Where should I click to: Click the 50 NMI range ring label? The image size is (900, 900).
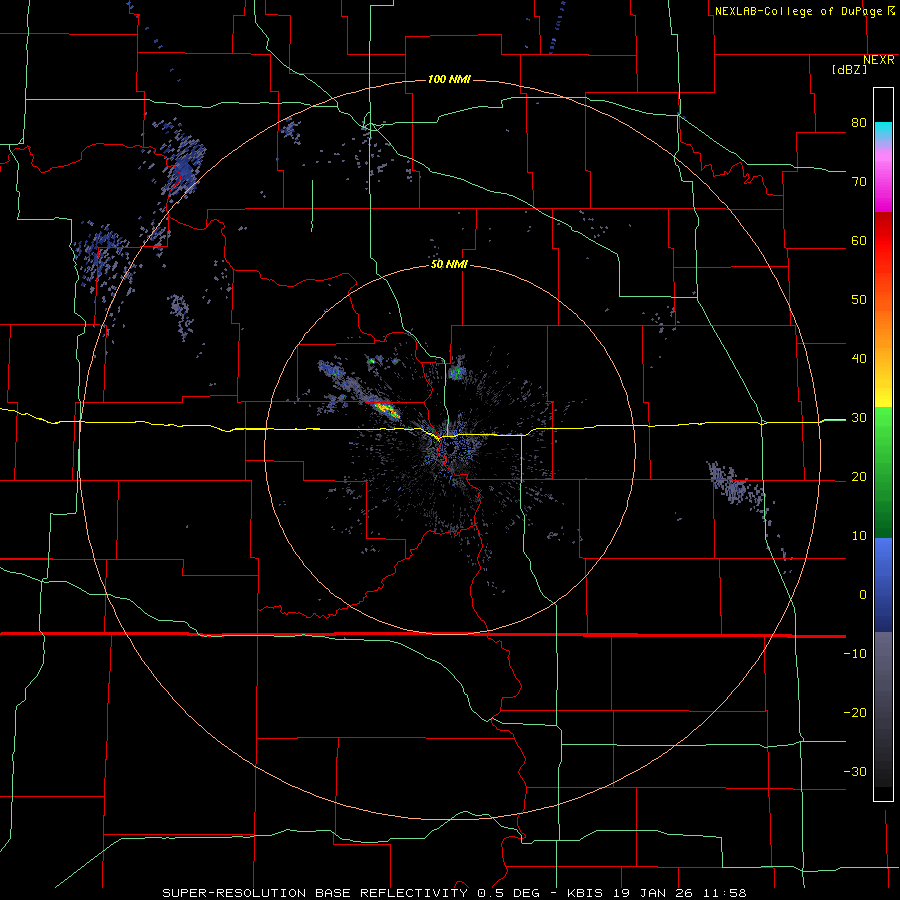[x=449, y=265]
